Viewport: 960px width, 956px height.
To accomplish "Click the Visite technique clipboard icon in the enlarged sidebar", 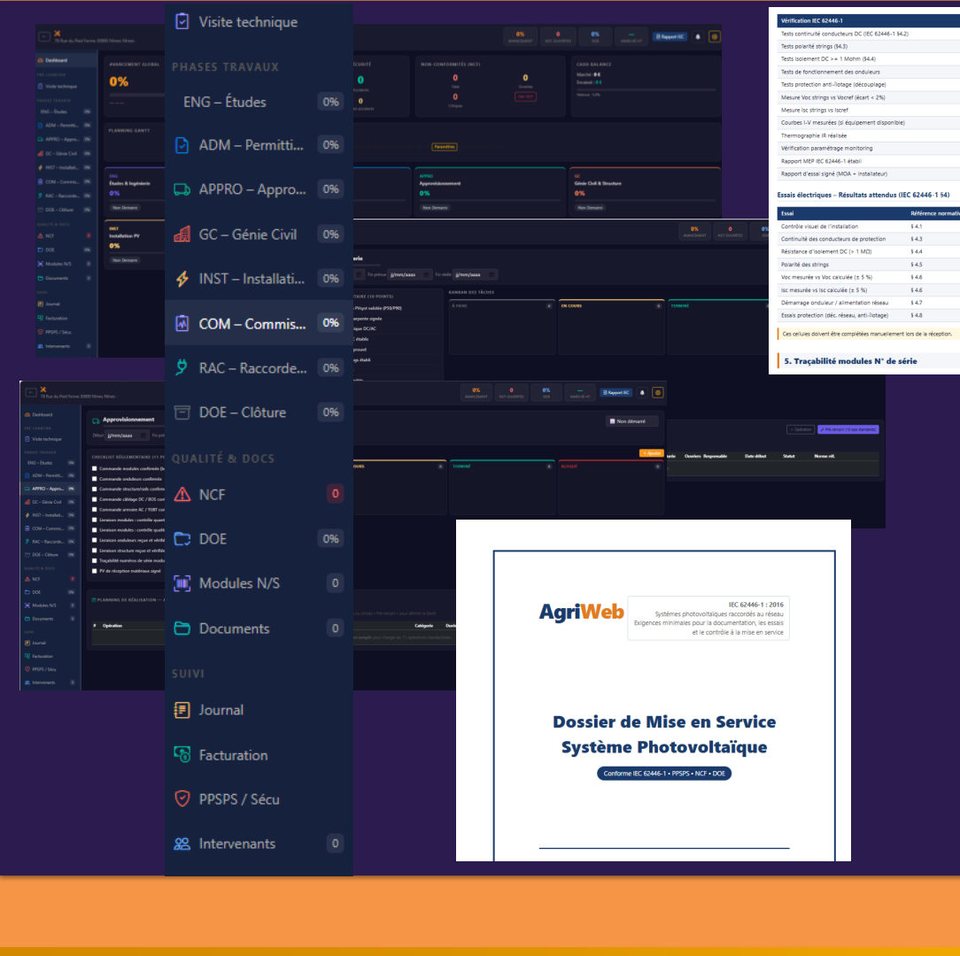I will [181, 21].
